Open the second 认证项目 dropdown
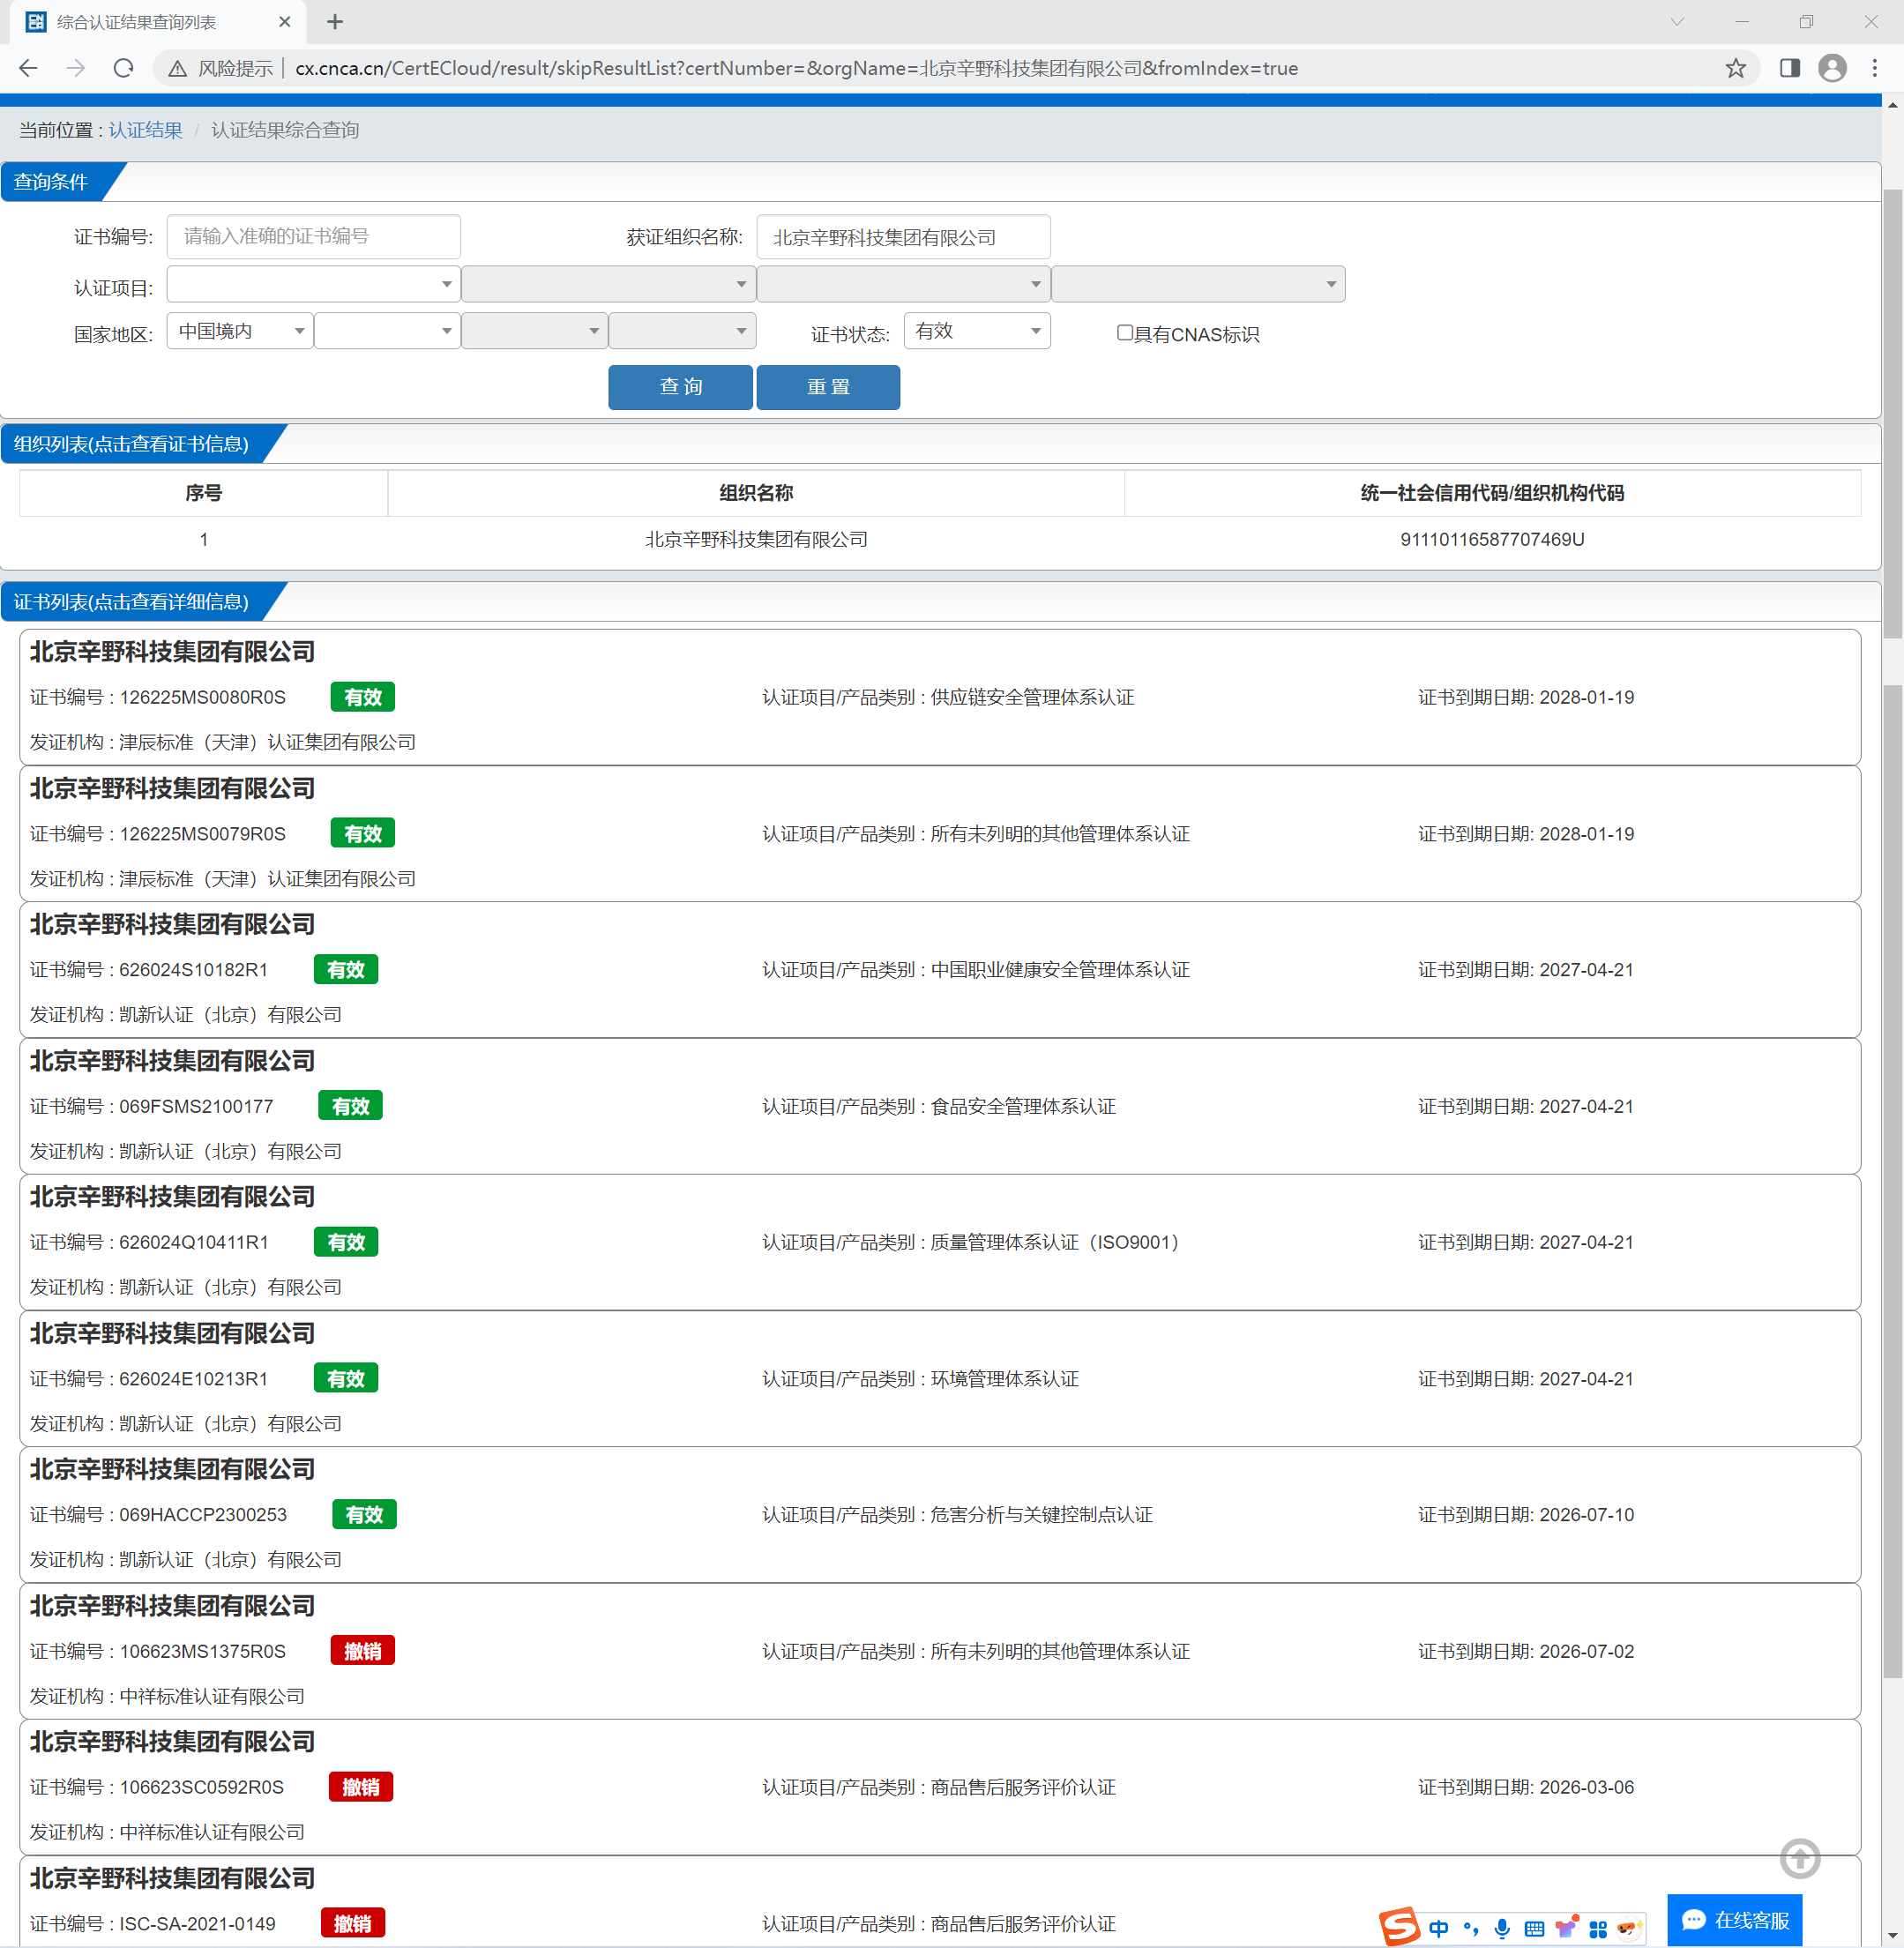Viewport: 1904px width, 1948px height. click(x=608, y=284)
